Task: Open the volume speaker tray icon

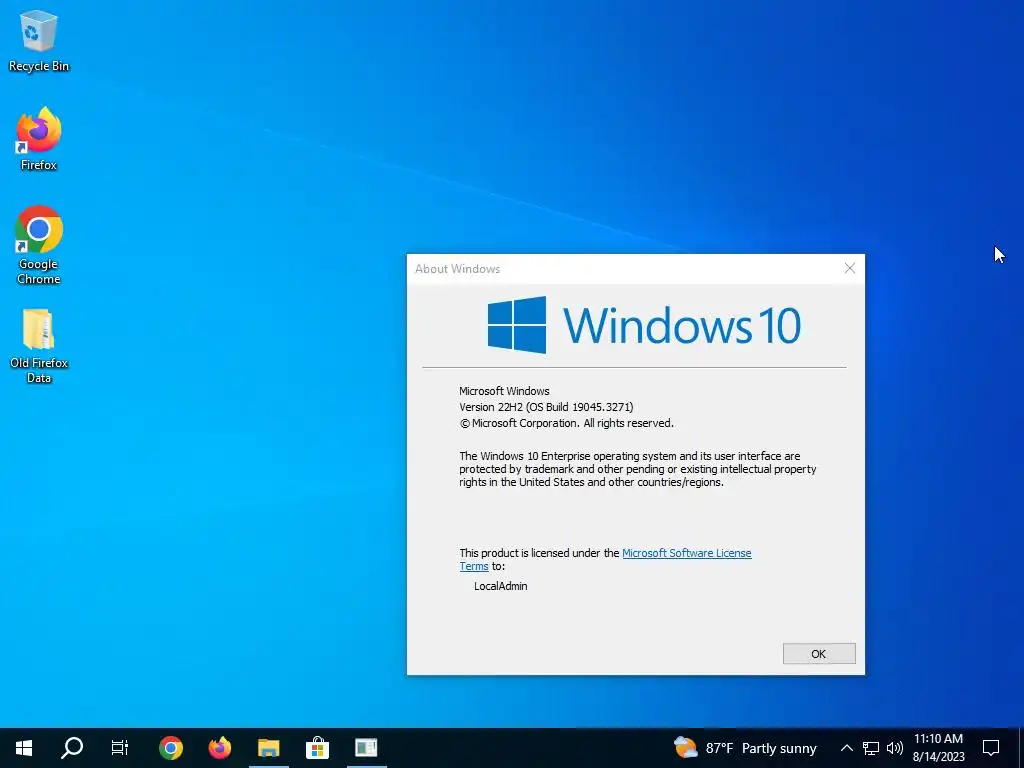Action: tap(895, 748)
